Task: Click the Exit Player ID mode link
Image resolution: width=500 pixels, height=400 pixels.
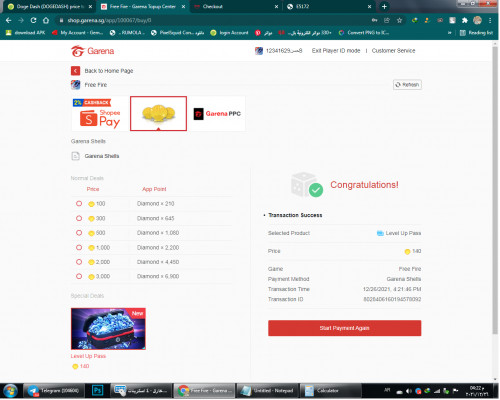Action: point(336,51)
